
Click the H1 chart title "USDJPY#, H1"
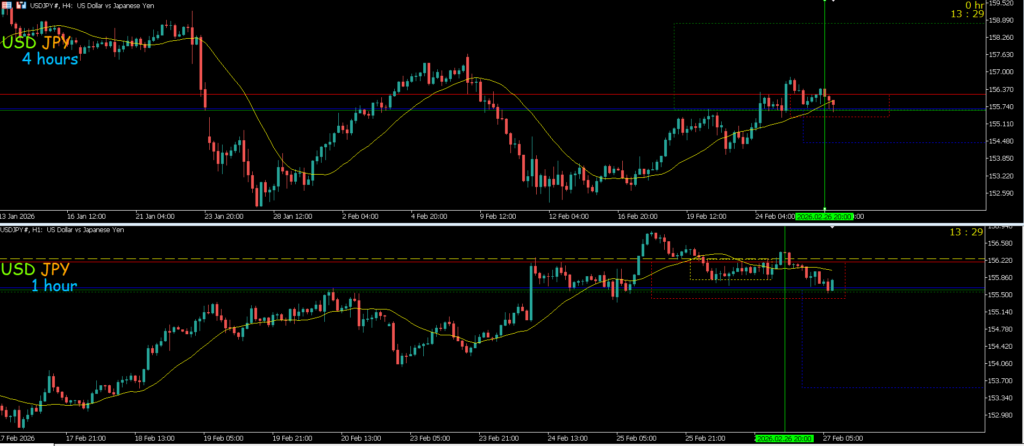click(x=28, y=231)
